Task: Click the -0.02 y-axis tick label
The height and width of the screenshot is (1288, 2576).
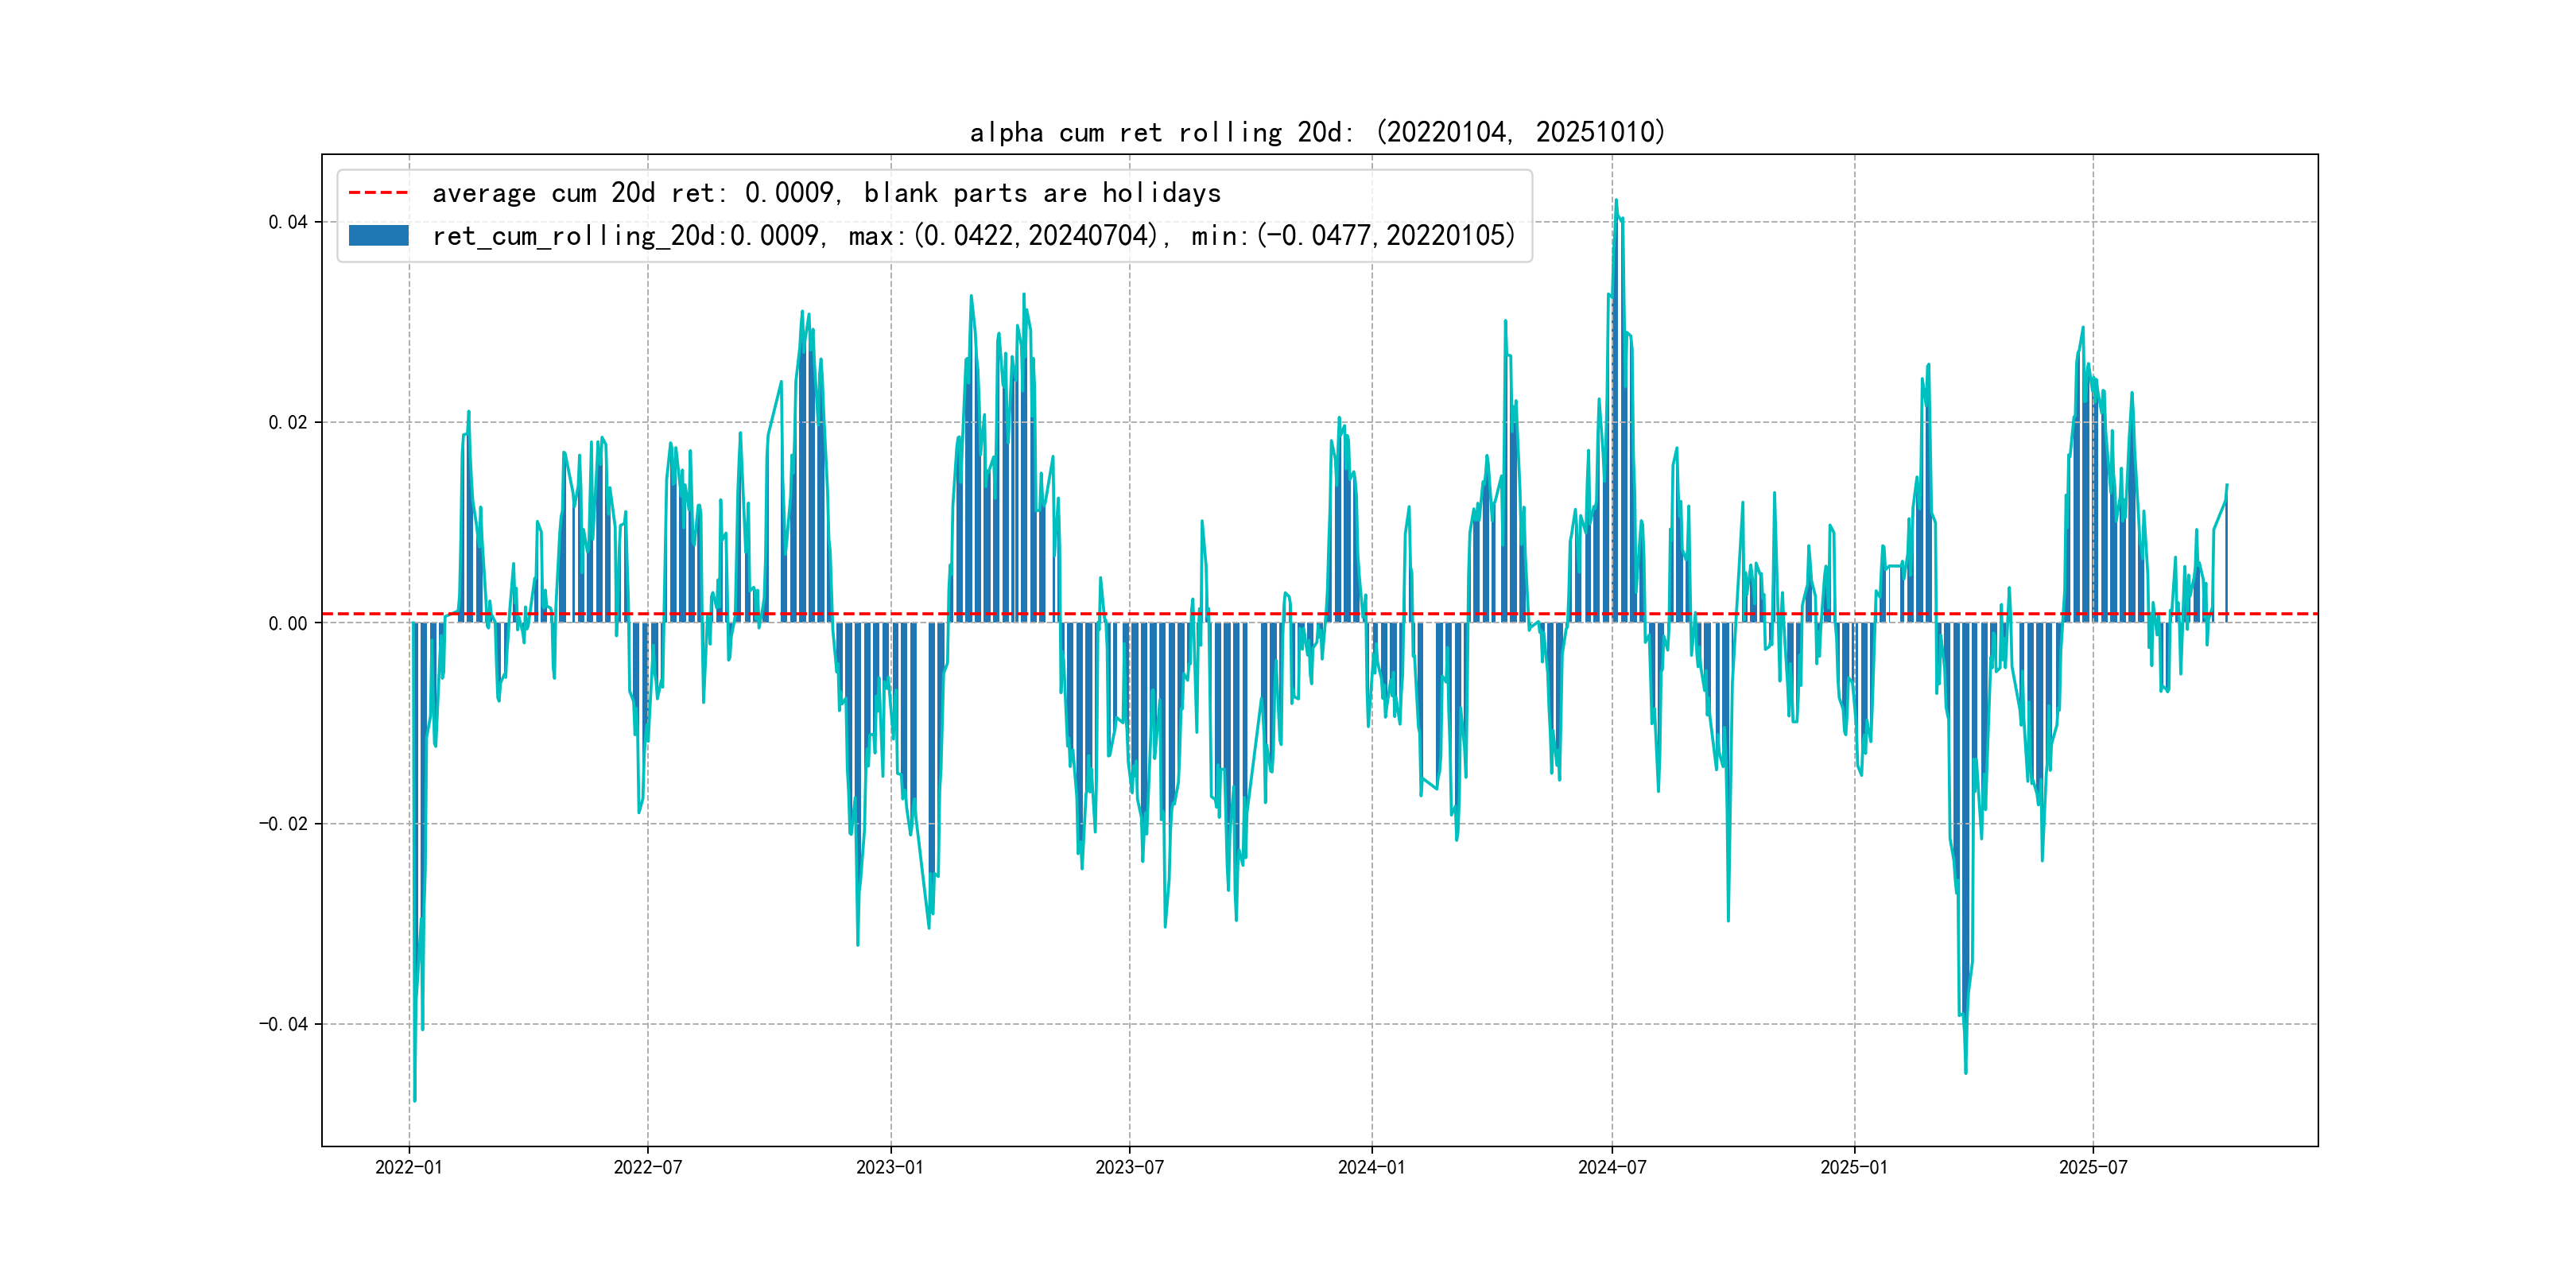Action: (x=283, y=824)
